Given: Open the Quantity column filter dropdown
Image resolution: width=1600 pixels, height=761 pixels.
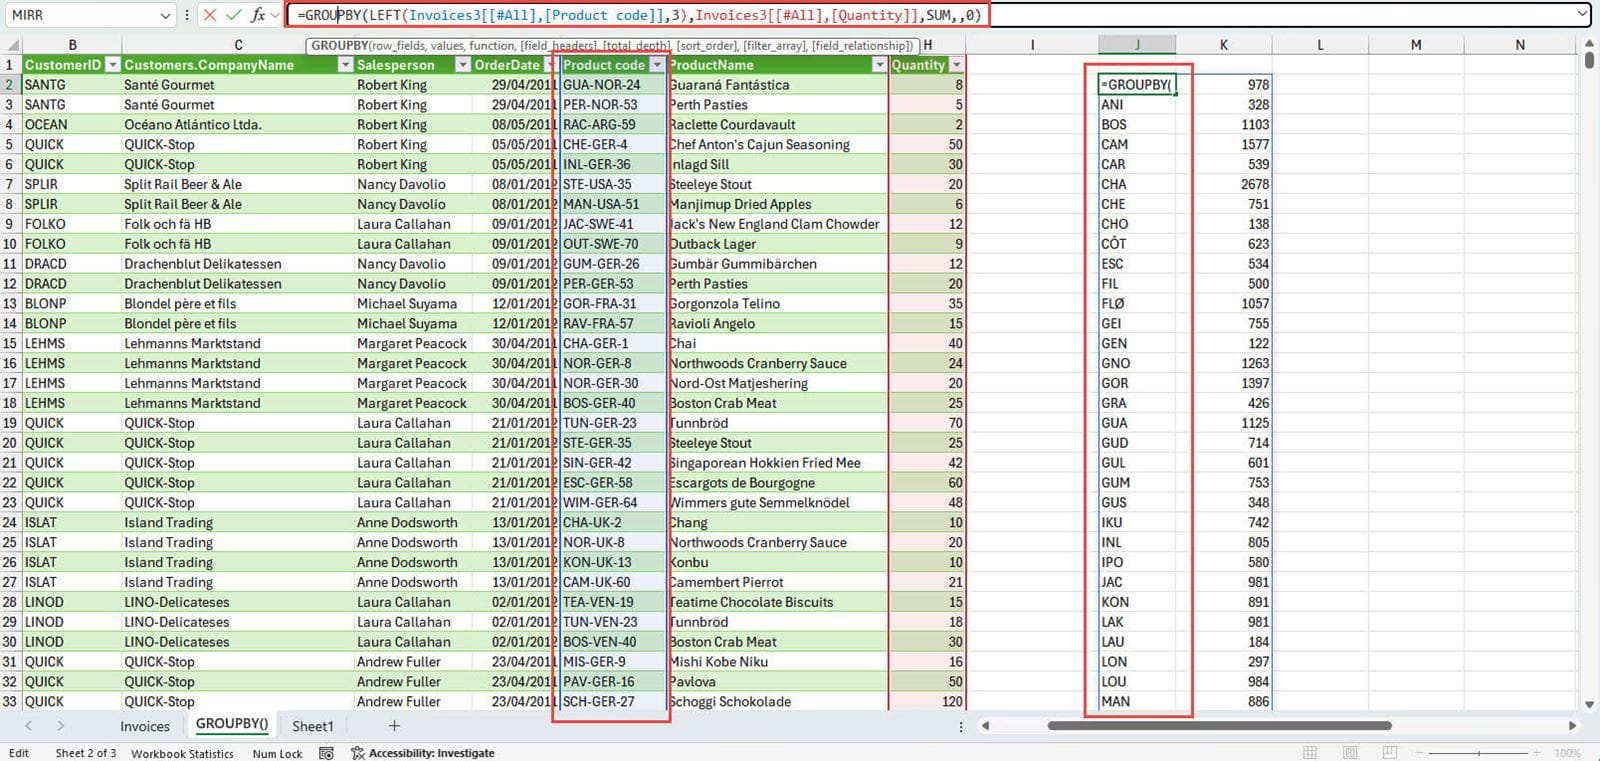Looking at the screenshot, I should coord(956,65).
